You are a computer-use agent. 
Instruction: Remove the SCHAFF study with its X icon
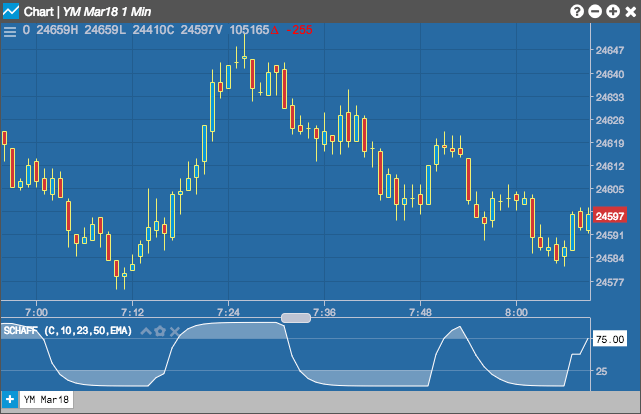coord(175,331)
